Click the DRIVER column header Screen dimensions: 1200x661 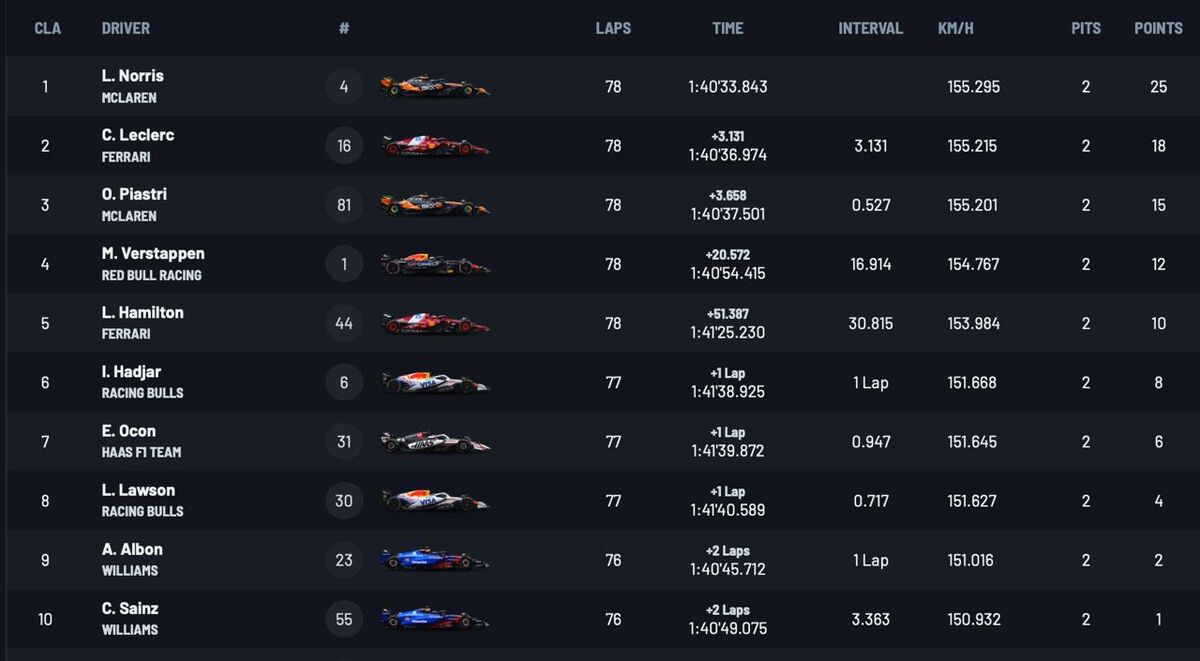click(126, 28)
